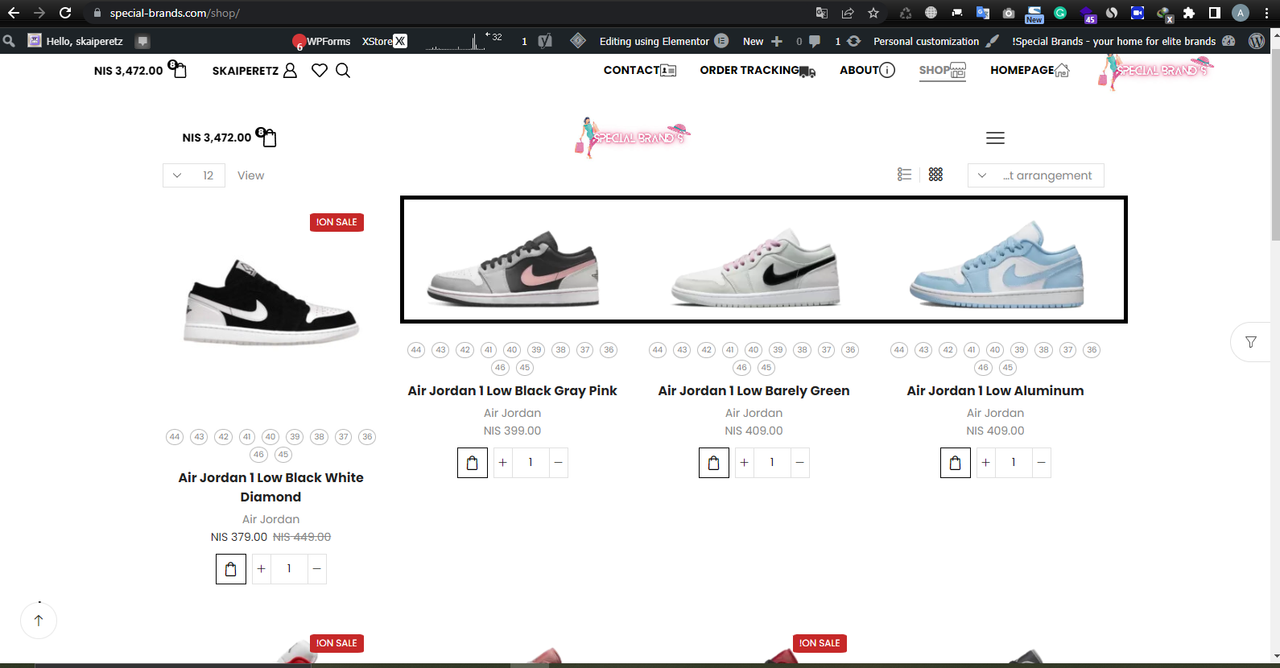Increase quantity for Air Jordan 1 Low Black Gray Pink
Image resolution: width=1280 pixels, height=668 pixels.
click(x=502, y=463)
